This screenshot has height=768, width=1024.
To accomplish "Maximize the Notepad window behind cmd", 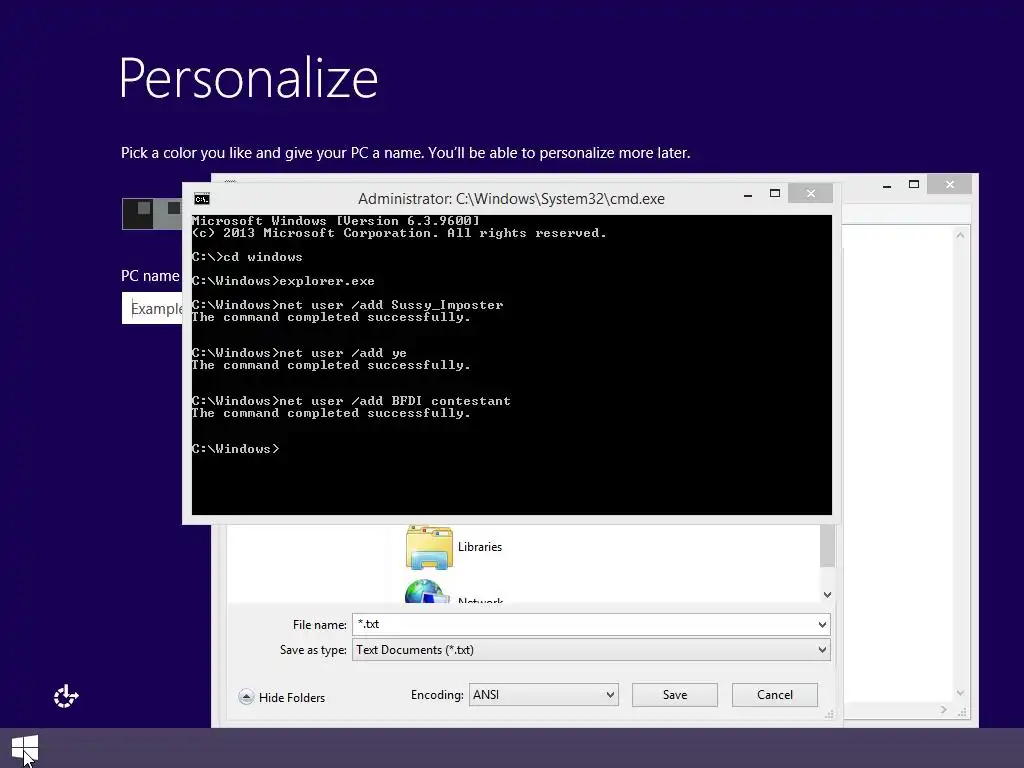I will pos(914,185).
